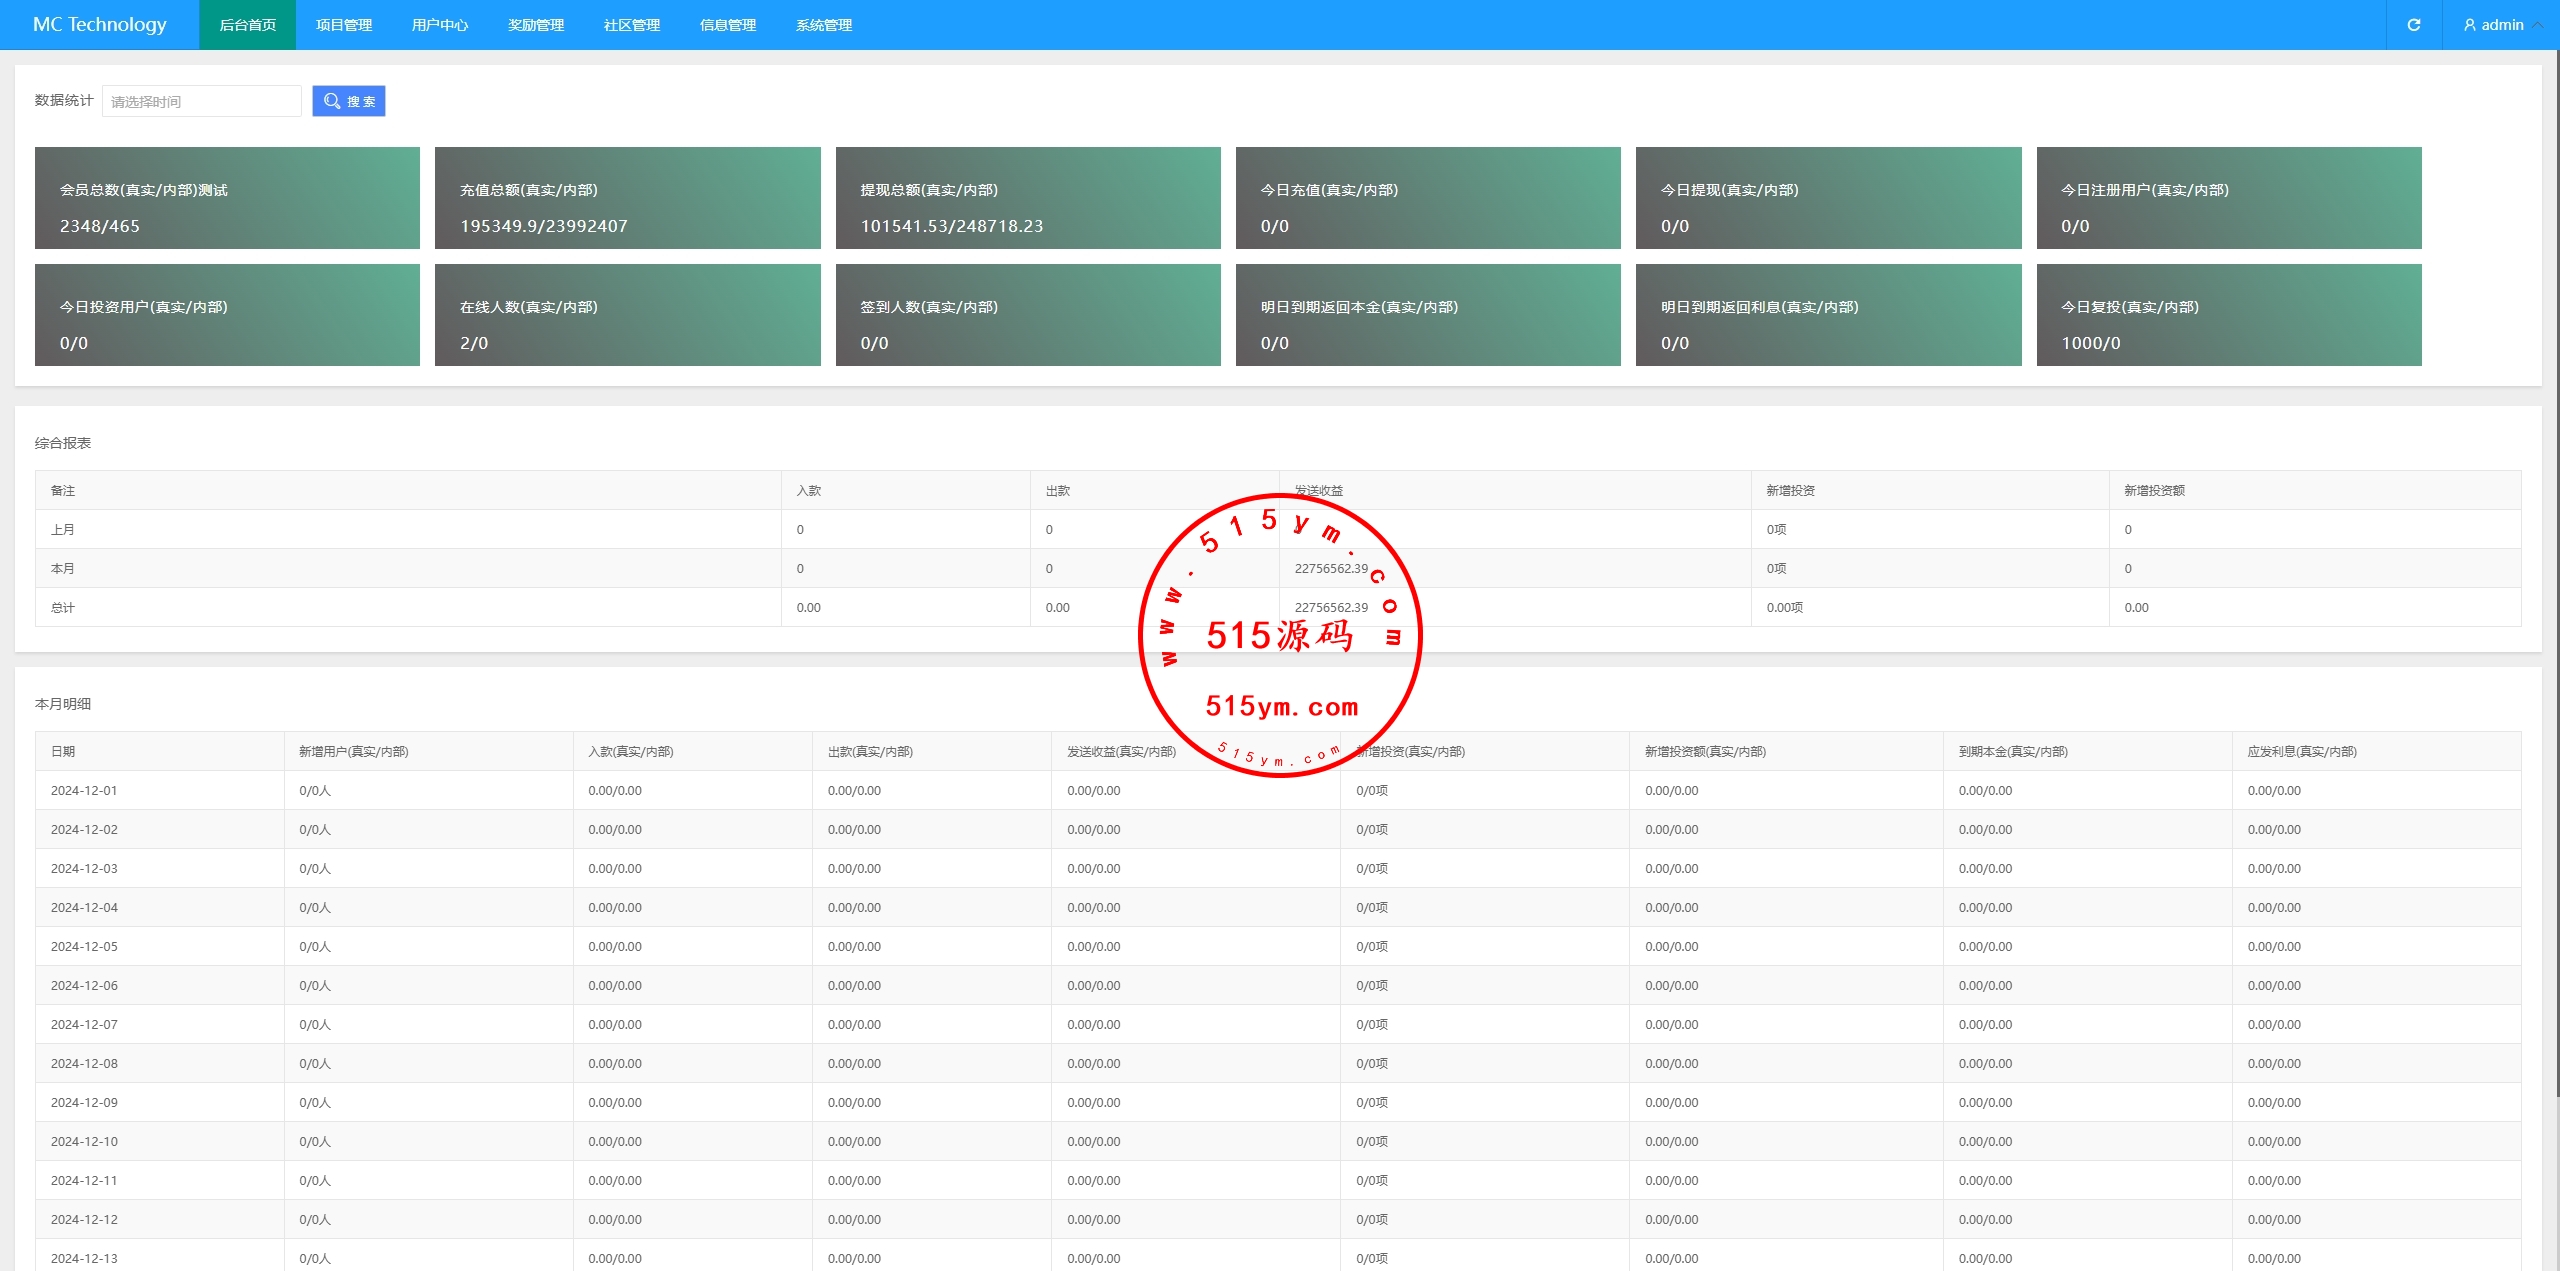Click the 会员总数 statistics card
Screen dimensions: 2560x1271
(227, 198)
